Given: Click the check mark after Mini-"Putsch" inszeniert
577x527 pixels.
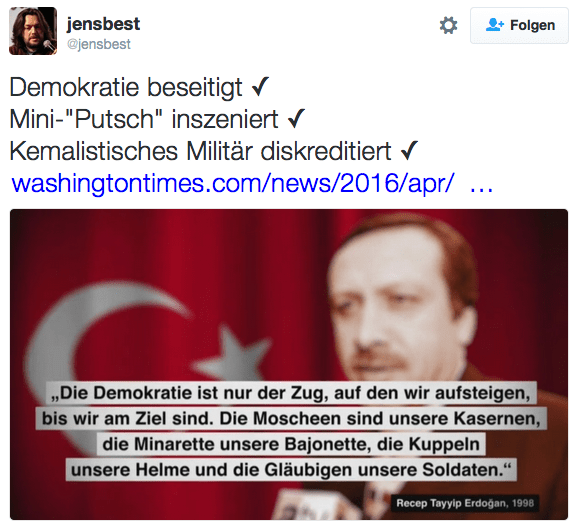Looking at the screenshot, I should coord(296,119).
